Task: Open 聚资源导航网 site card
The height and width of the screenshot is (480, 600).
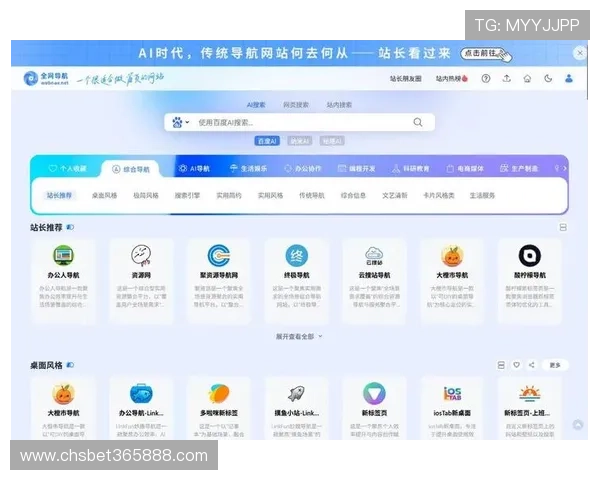Action: 219,281
